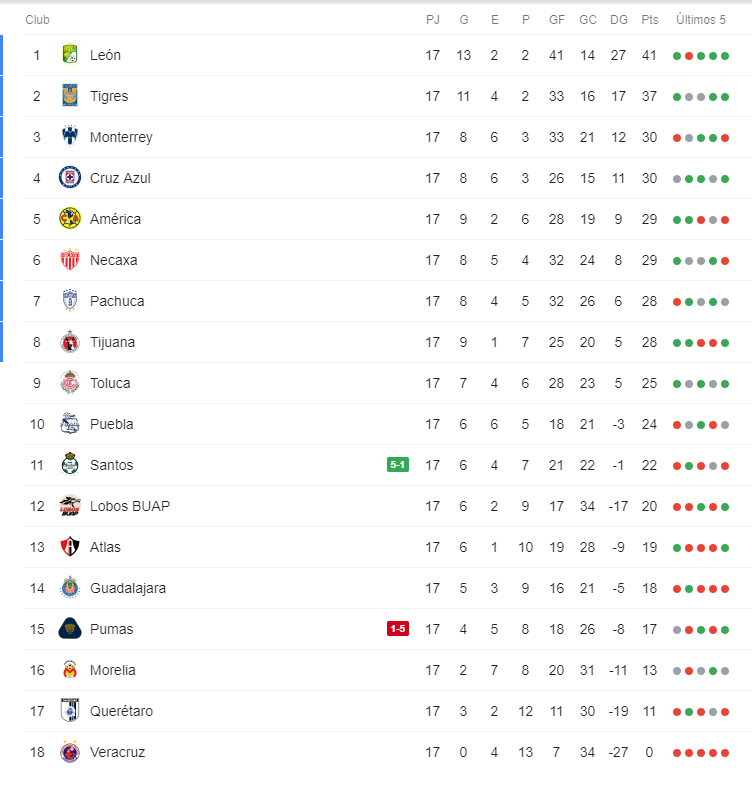Click the red 1-5 score badge for Pumas
The image size is (752, 798).
(398, 629)
